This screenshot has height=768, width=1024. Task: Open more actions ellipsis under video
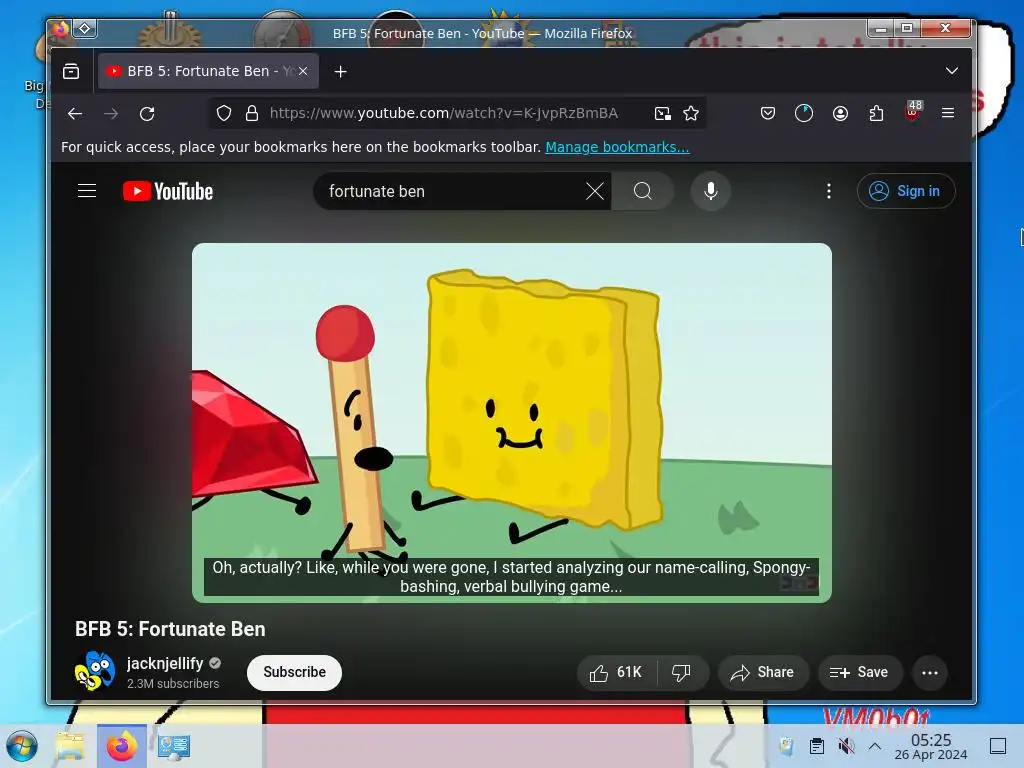930,673
